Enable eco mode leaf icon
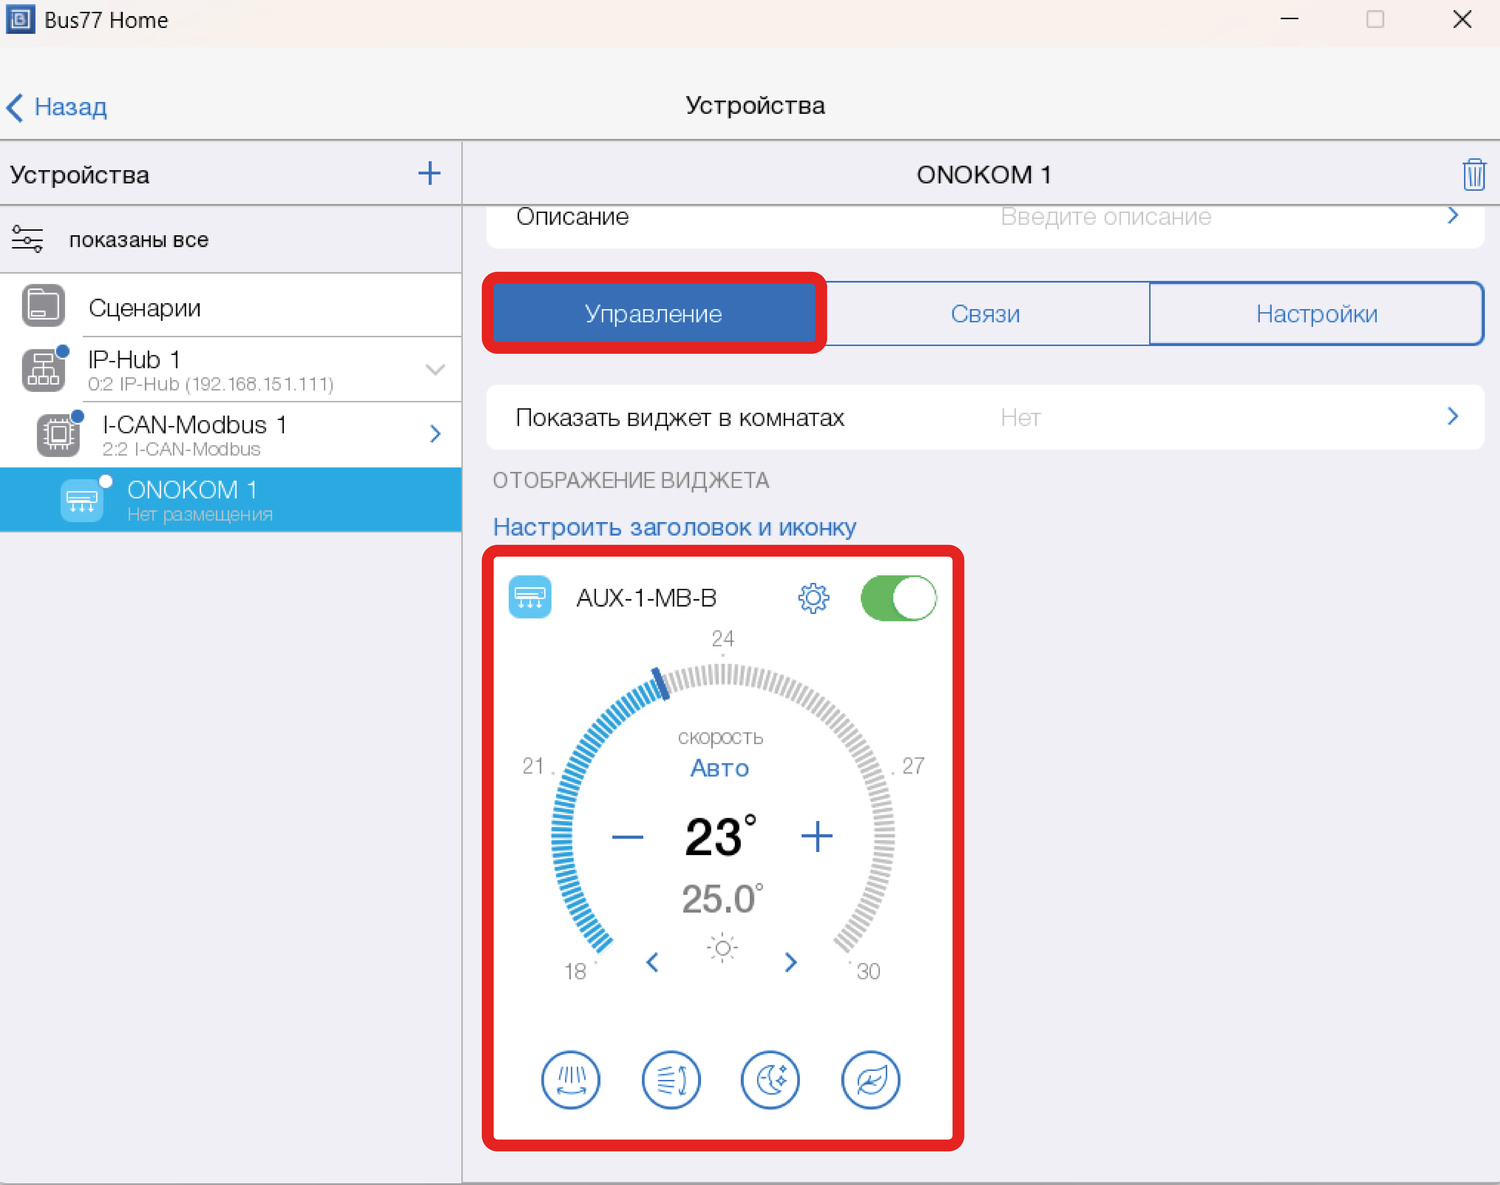Viewport: 1500px width, 1185px height. pos(870,1080)
